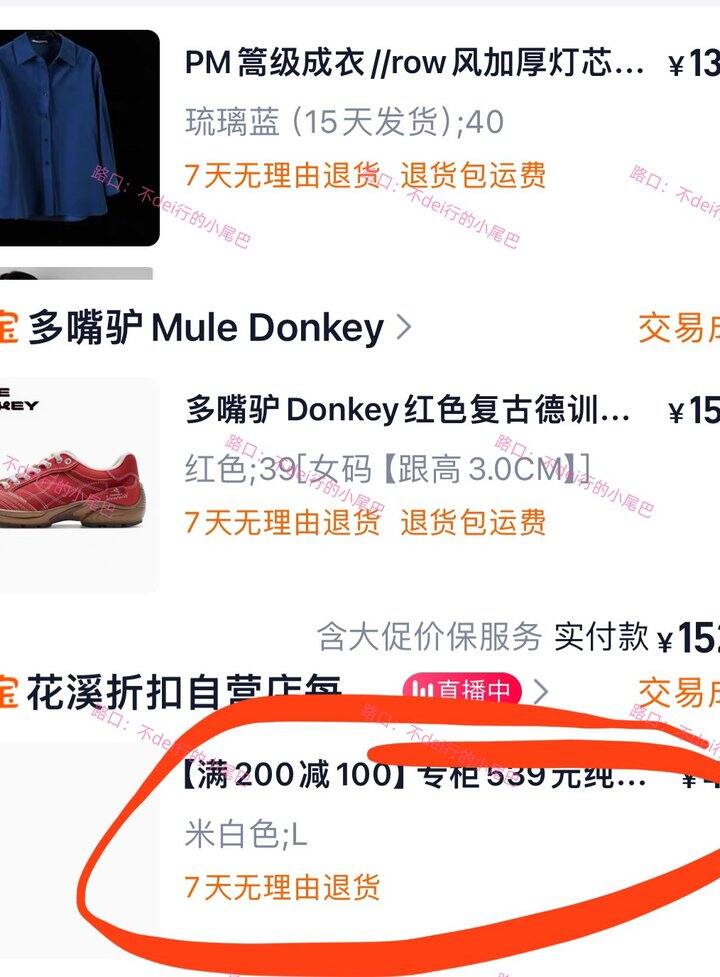Expand chevron beside Mule Donkey store name
This screenshot has height=977, width=720.
pyautogui.click(x=404, y=327)
